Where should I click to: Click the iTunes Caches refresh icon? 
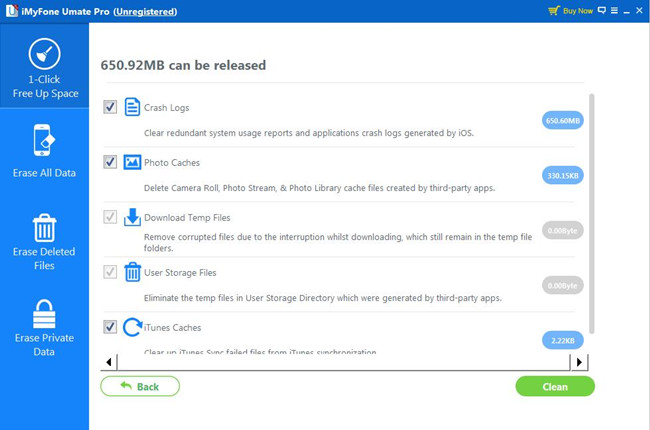[133, 327]
